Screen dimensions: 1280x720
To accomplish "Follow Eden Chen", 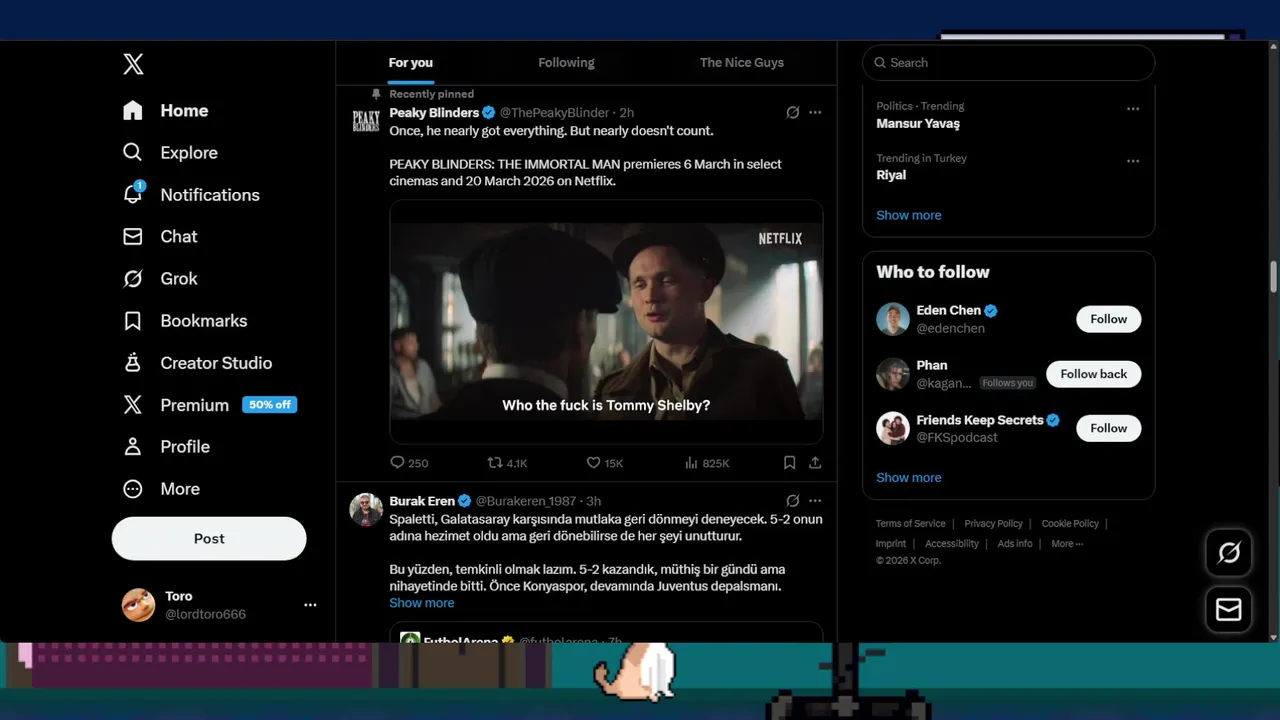I will point(1108,319).
